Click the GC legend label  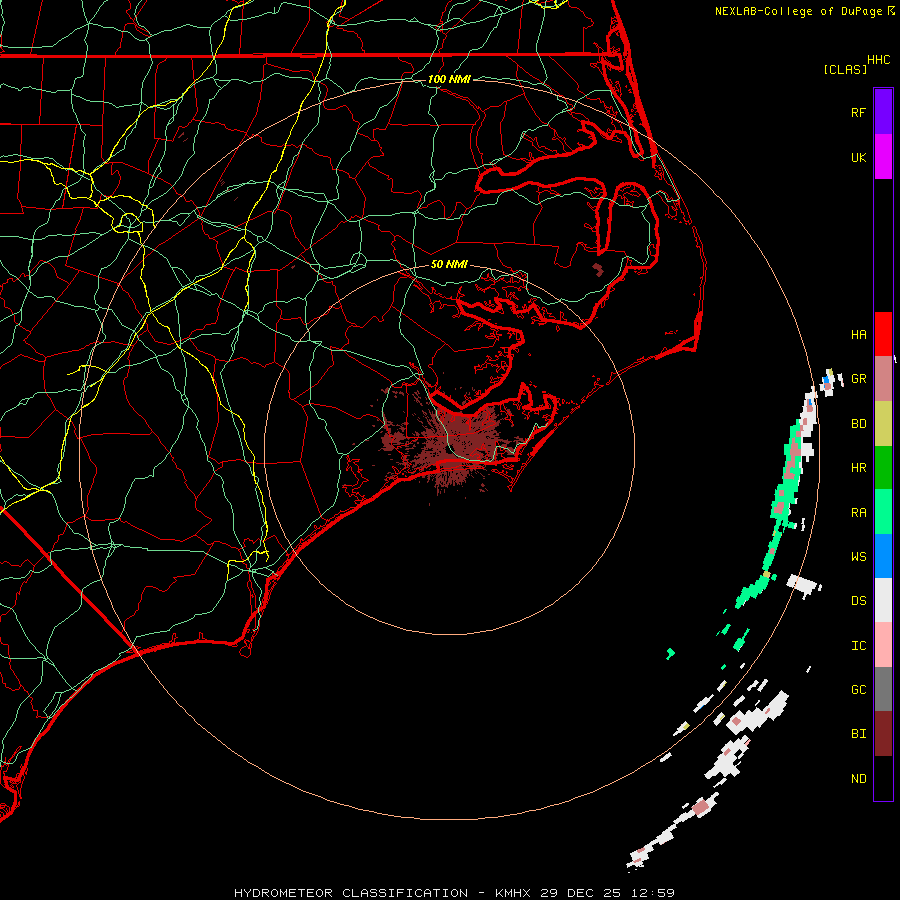pos(858,690)
